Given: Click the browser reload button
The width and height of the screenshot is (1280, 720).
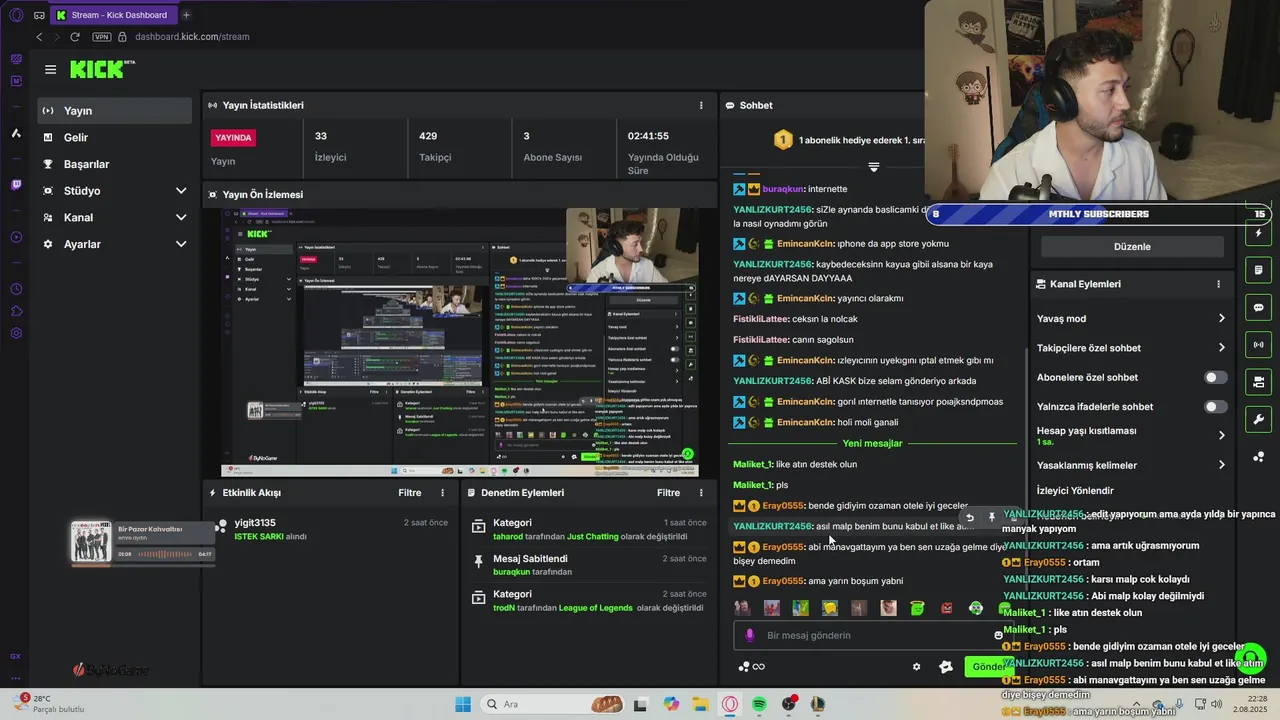Looking at the screenshot, I should [74, 37].
